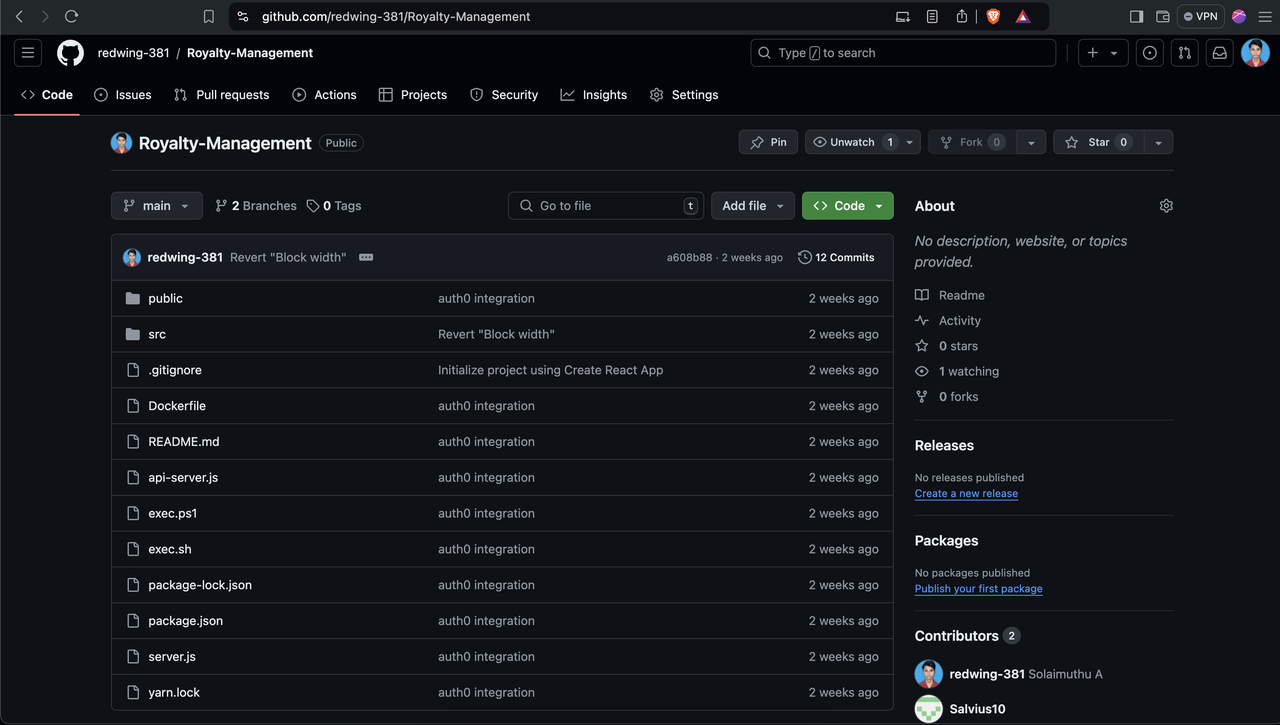Screen dimensions: 1280x725
Task: Open the src folder
Action: click(157, 334)
